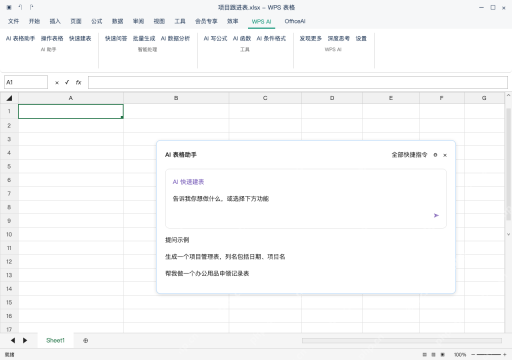Open 设置 in the WPS AI ribbon
The image size is (512, 360).
[361, 39]
